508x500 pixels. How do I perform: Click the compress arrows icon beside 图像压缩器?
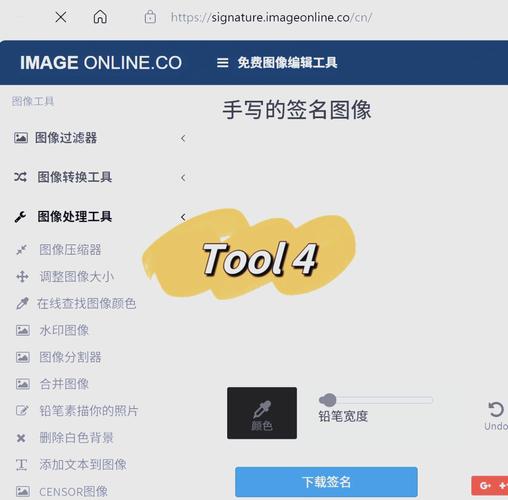[x=22, y=250]
